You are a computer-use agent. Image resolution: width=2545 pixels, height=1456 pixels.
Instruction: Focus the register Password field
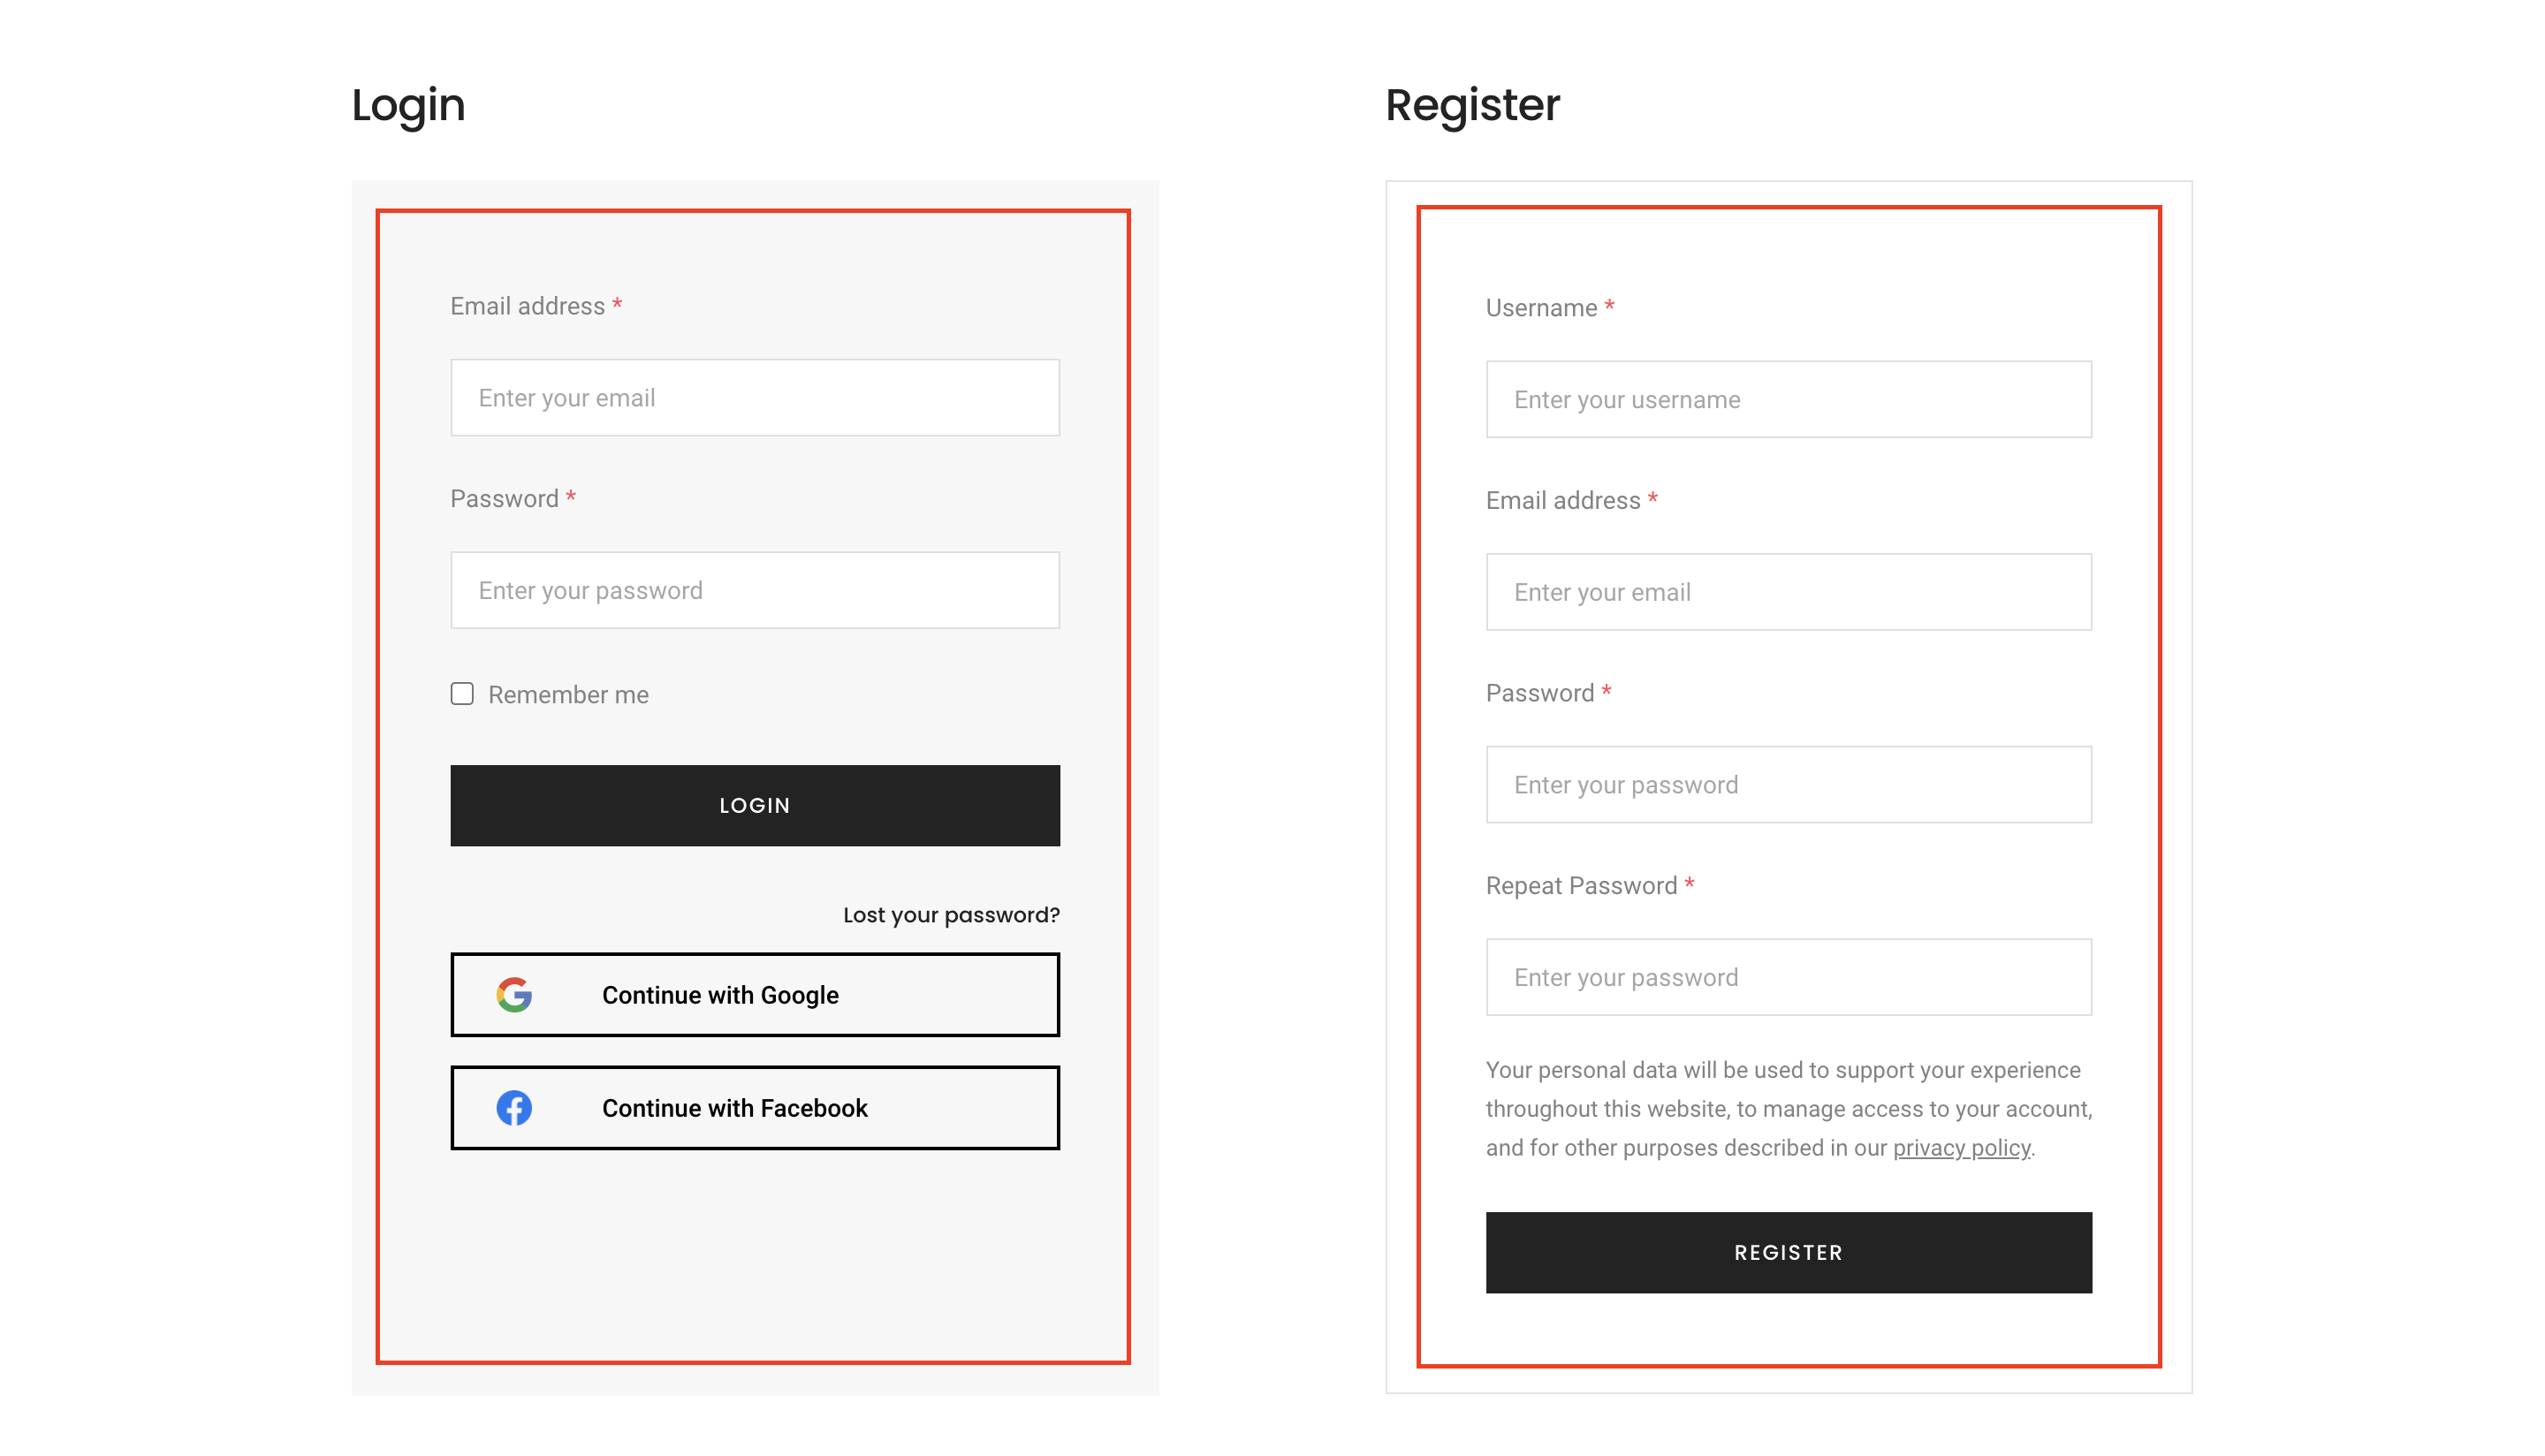pyautogui.click(x=1788, y=784)
